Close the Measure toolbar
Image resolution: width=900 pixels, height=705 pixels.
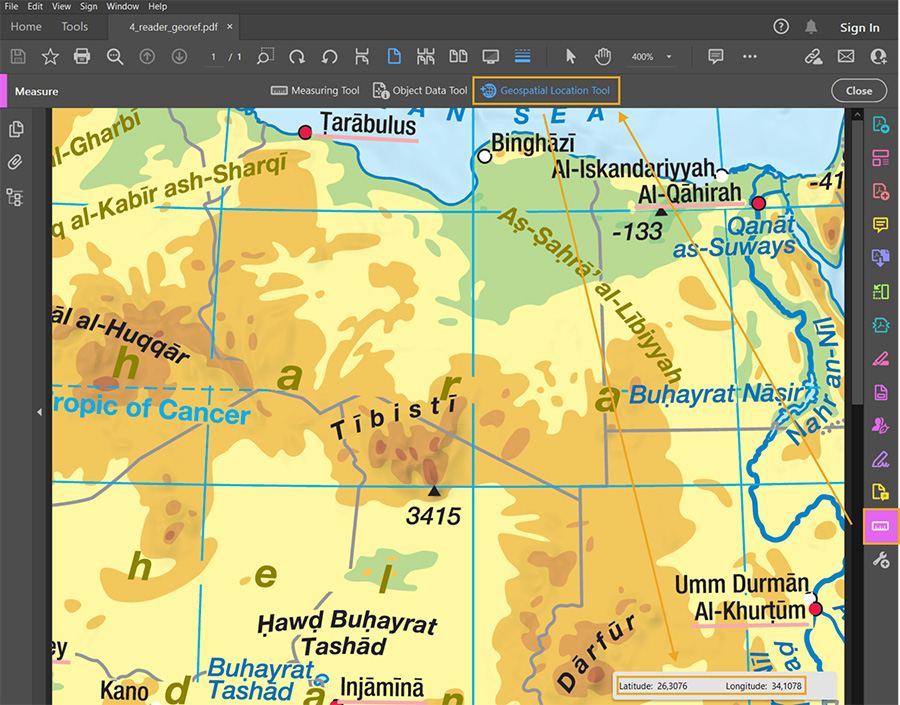[859, 91]
